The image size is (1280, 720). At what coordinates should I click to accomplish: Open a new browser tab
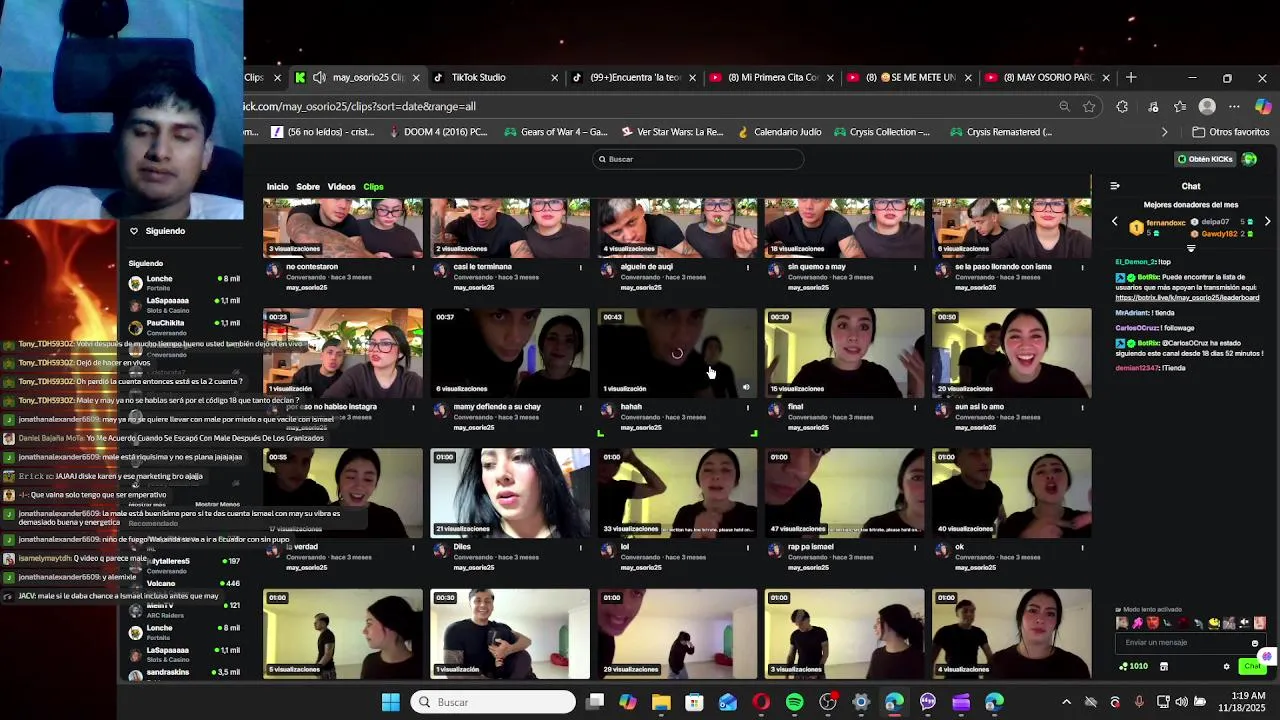[x=1131, y=77]
